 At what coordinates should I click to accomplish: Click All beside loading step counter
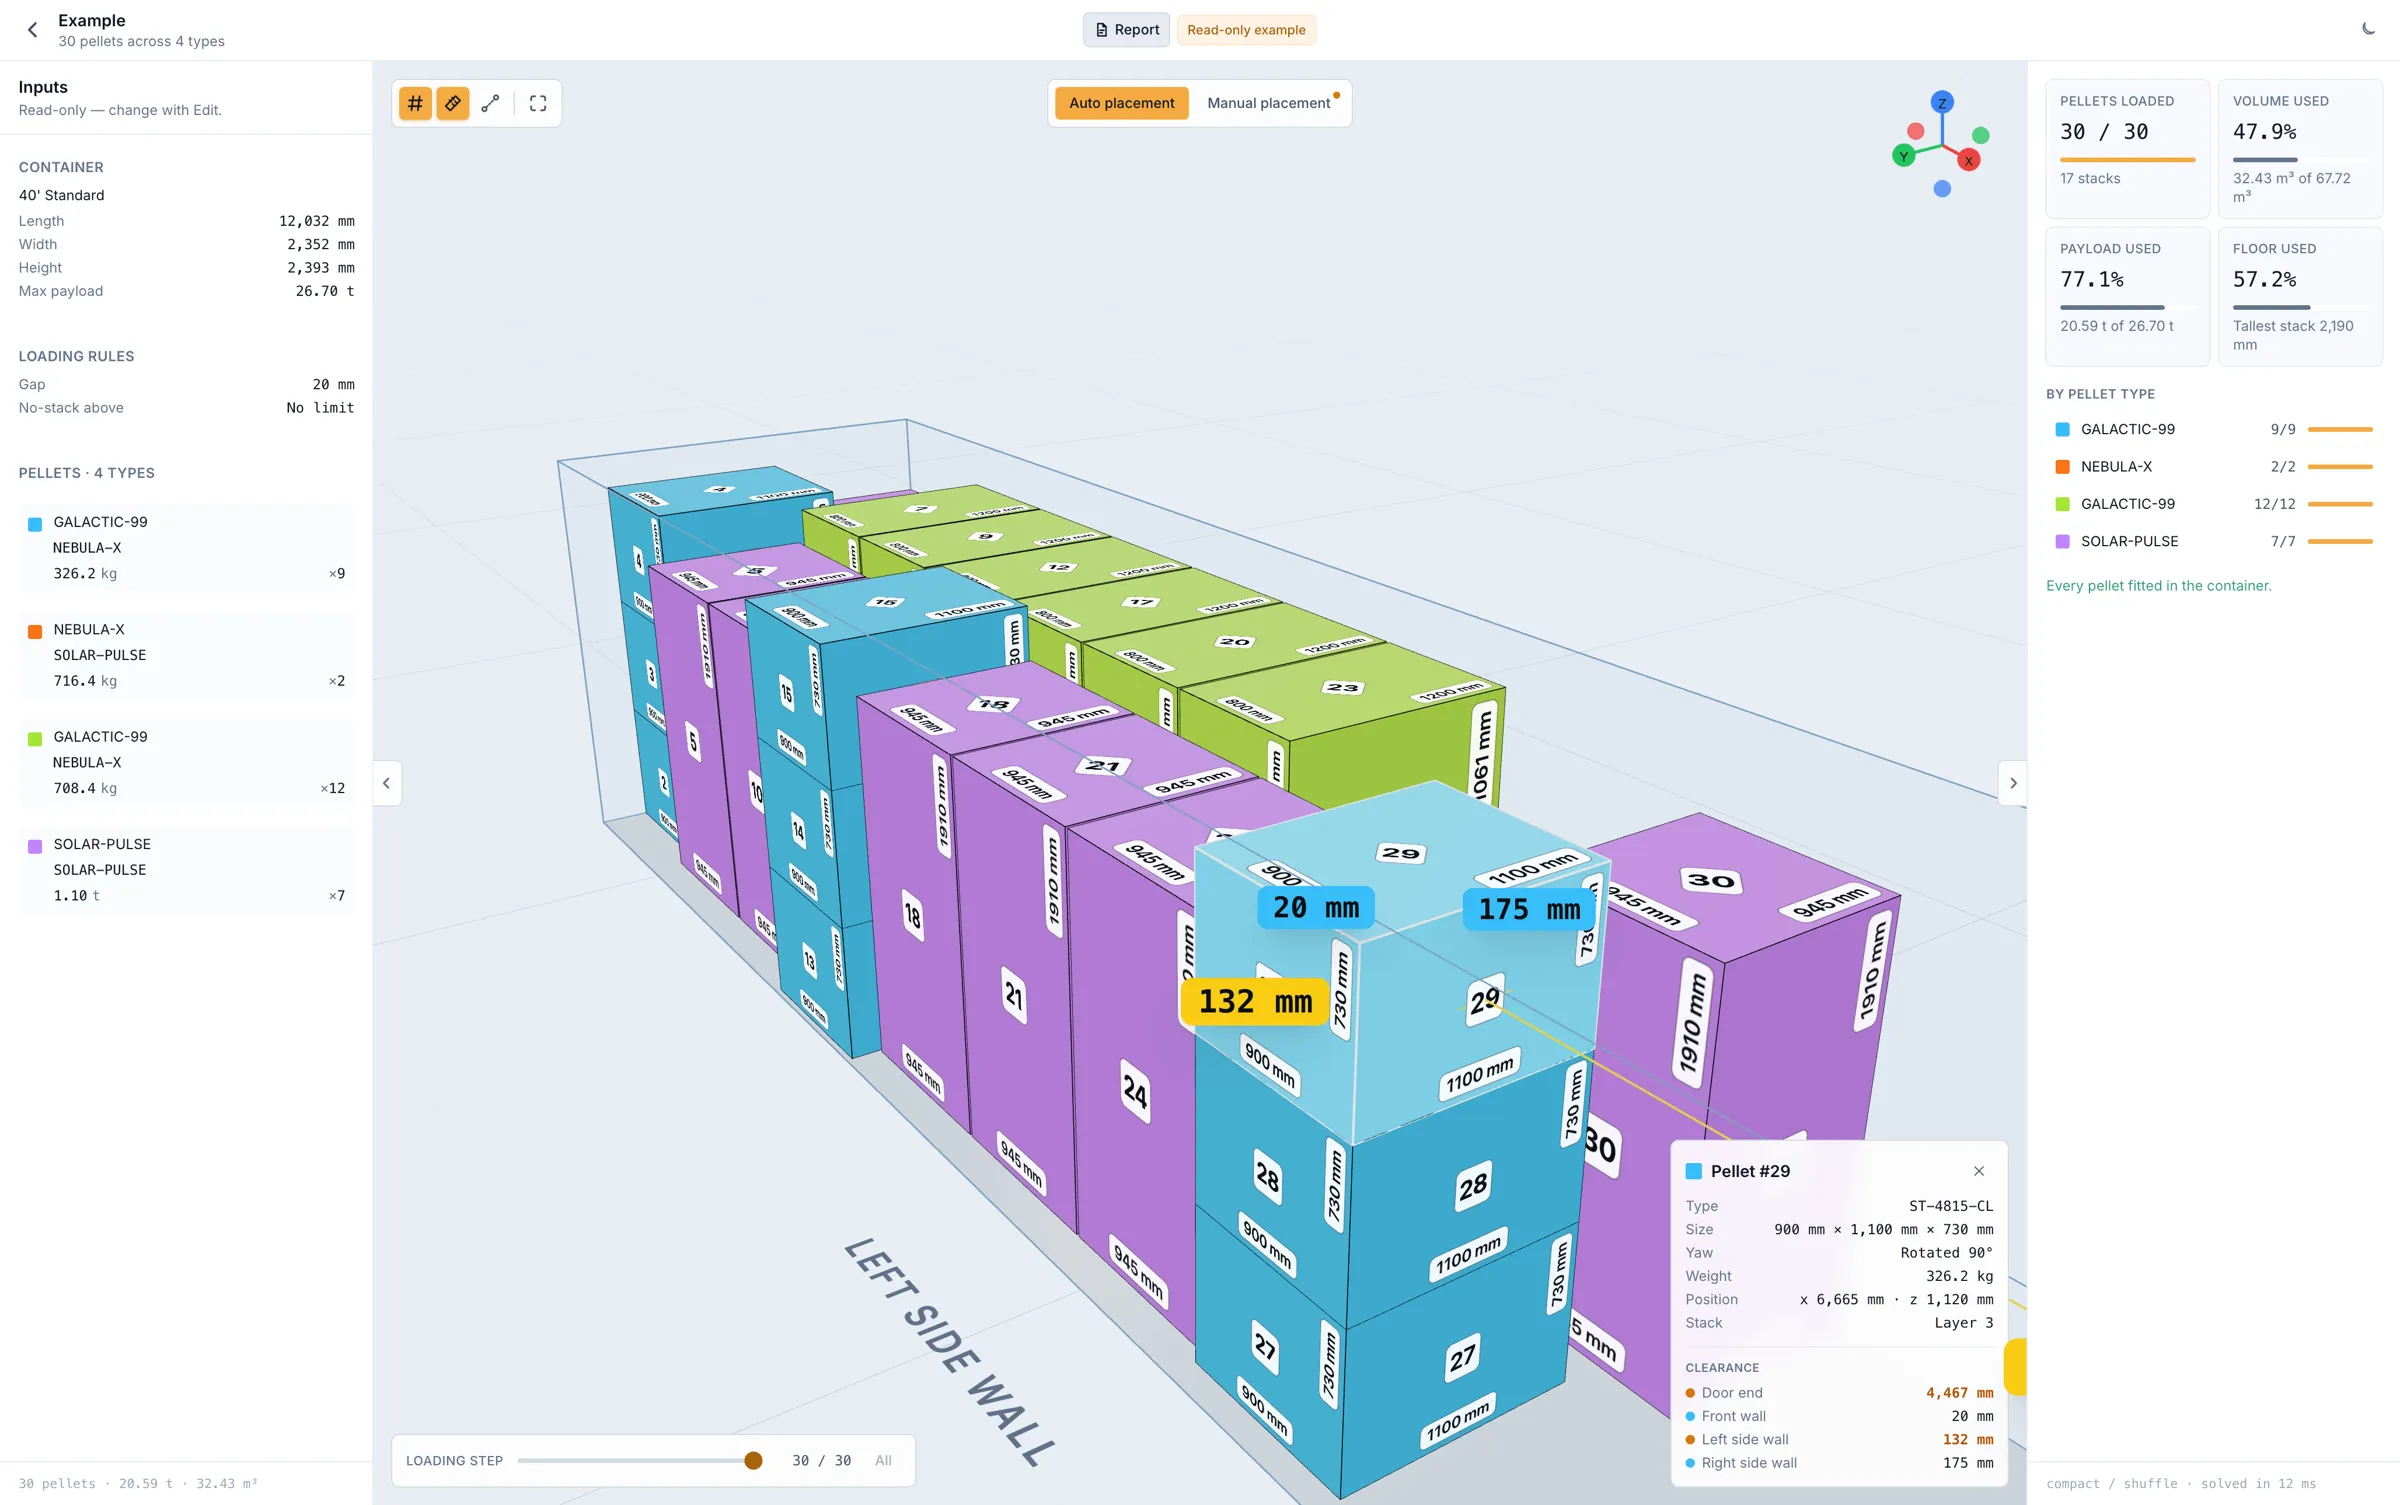[883, 1460]
